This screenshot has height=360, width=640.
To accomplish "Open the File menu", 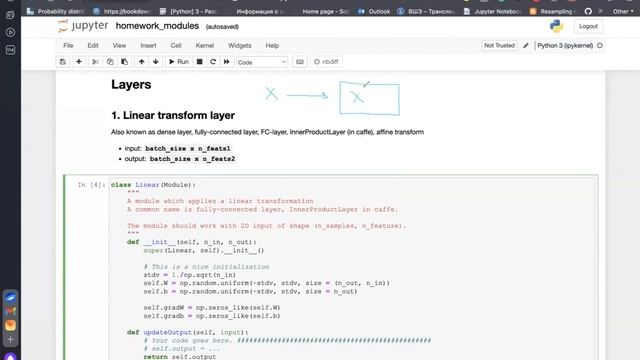I will 68,45.
